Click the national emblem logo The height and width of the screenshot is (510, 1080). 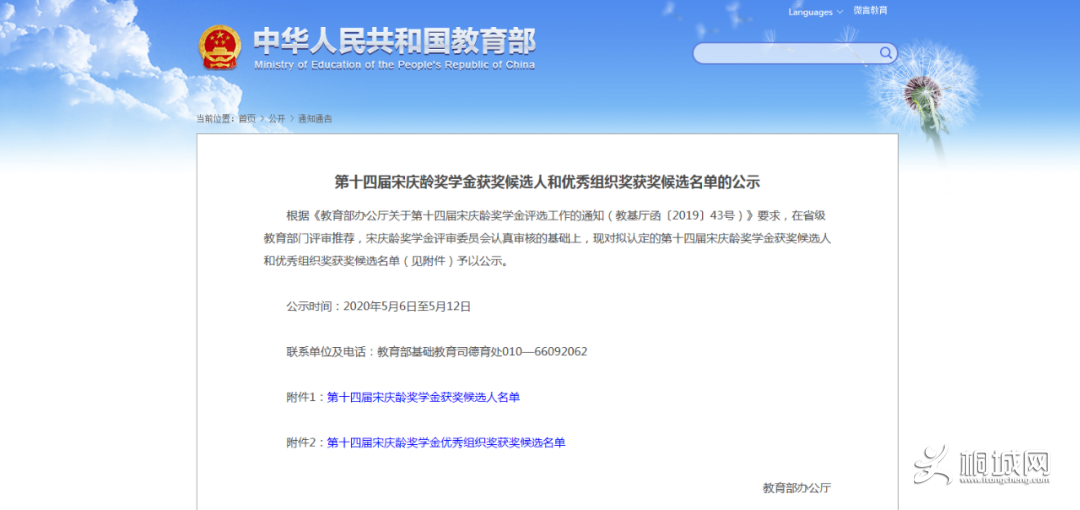(x=220, y=47)
